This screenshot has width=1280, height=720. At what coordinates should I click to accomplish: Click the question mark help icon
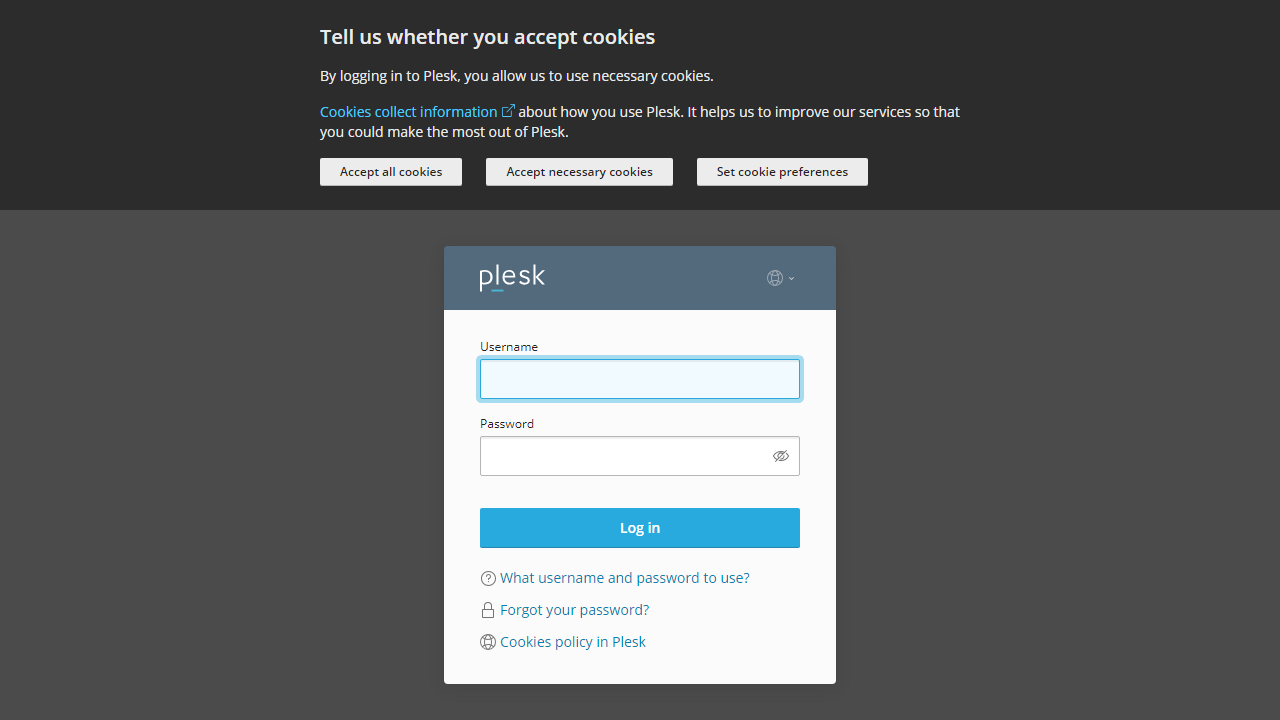coord(488,578)
